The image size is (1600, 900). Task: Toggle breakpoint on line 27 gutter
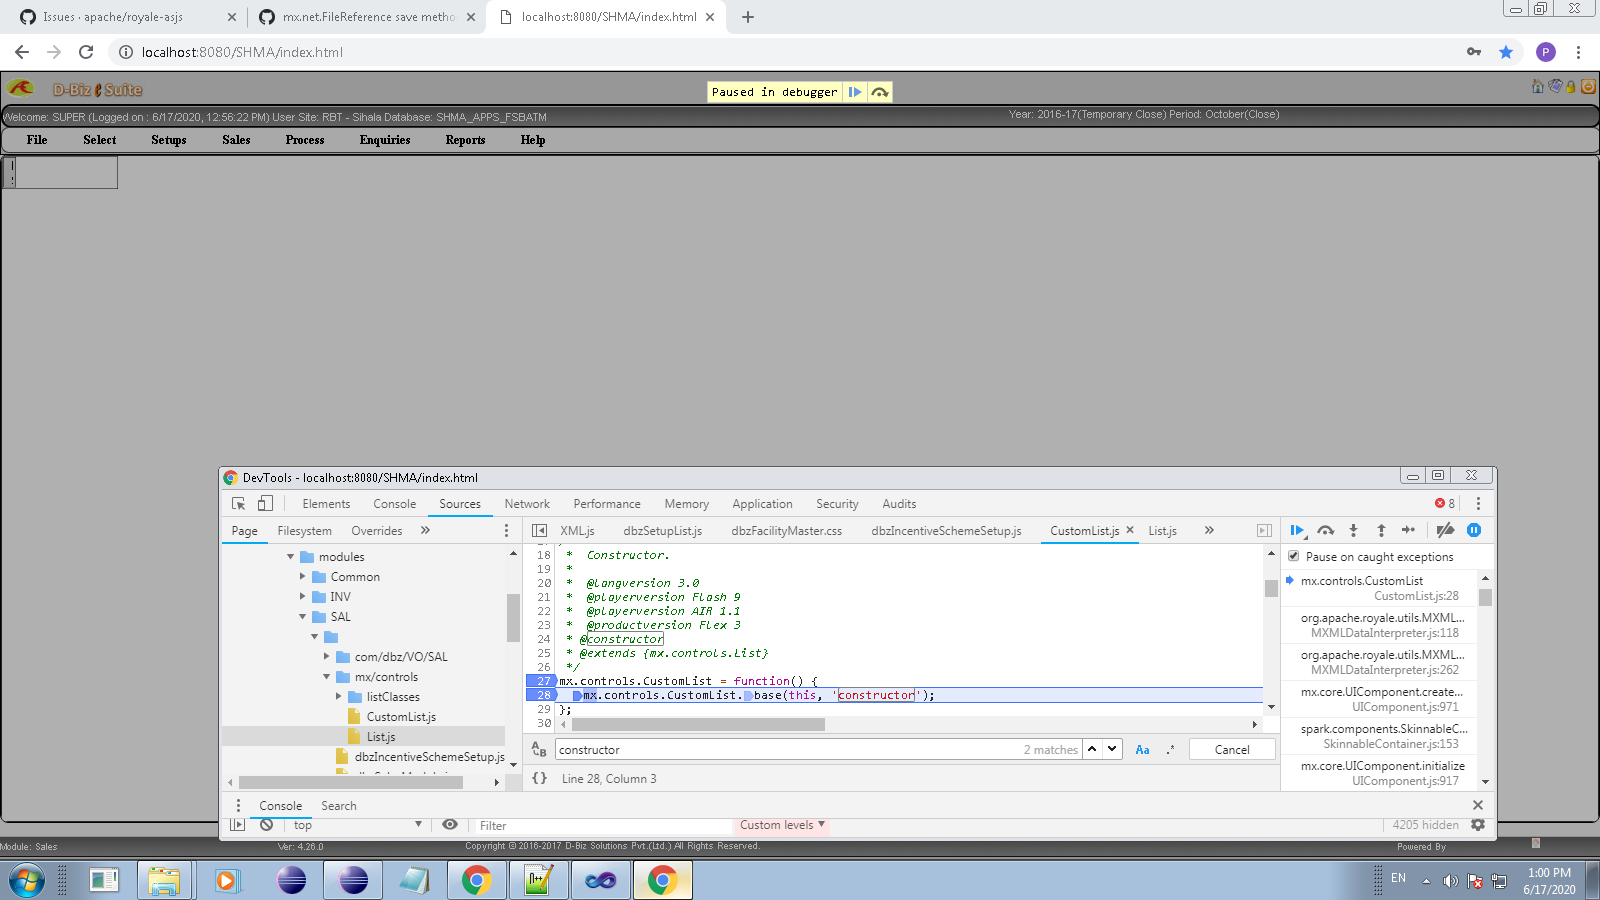tap(542, 681)
